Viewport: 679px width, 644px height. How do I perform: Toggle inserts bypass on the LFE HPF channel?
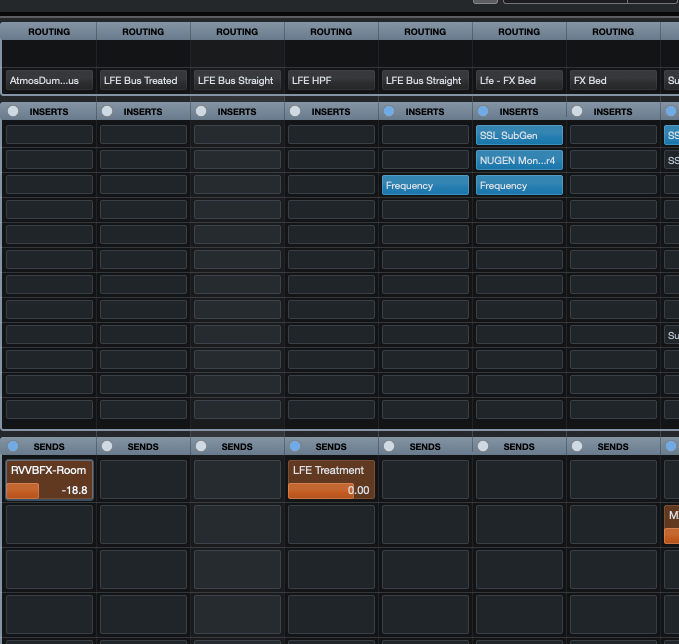[x=295, y=111]
